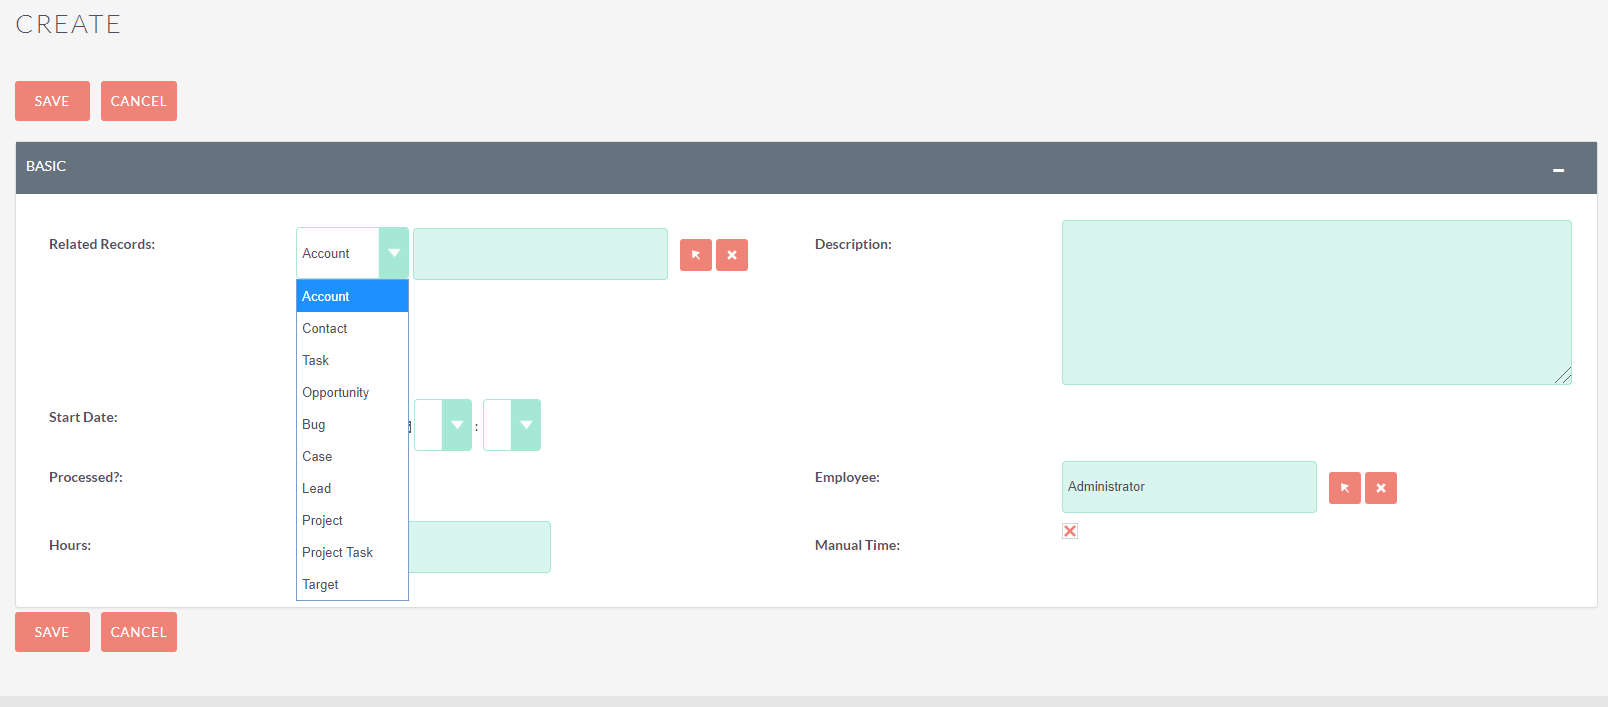The width and height of the screenshot is (1608, 707).
Task: Click the Employee field containing Administrator
Action: (1189, 487)
